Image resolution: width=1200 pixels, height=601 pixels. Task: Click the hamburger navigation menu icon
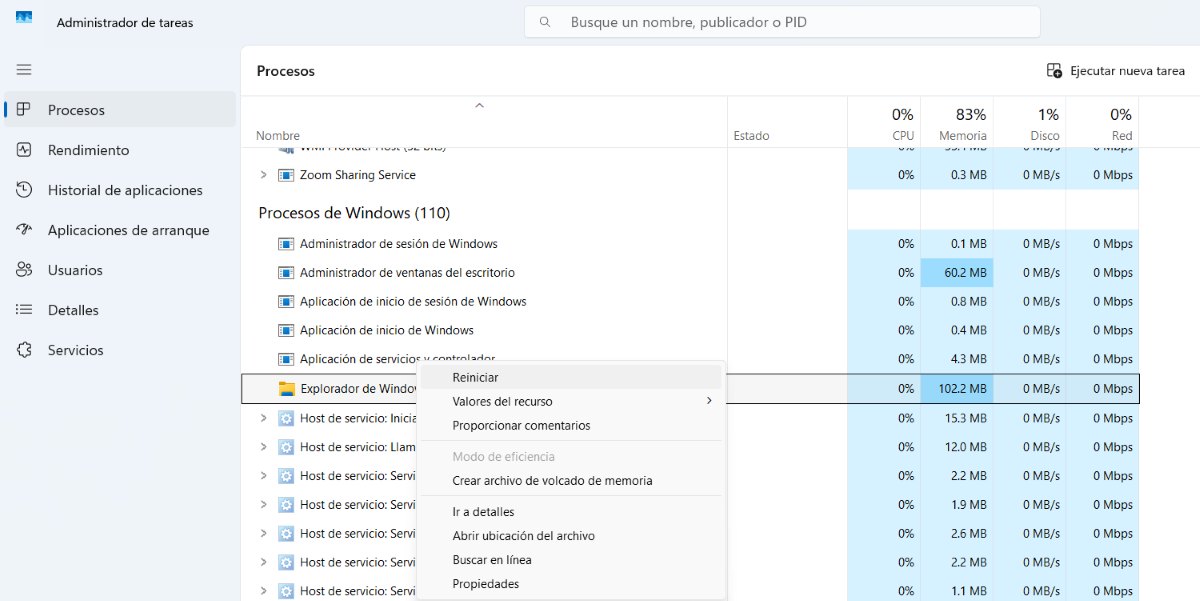point(24,70)
